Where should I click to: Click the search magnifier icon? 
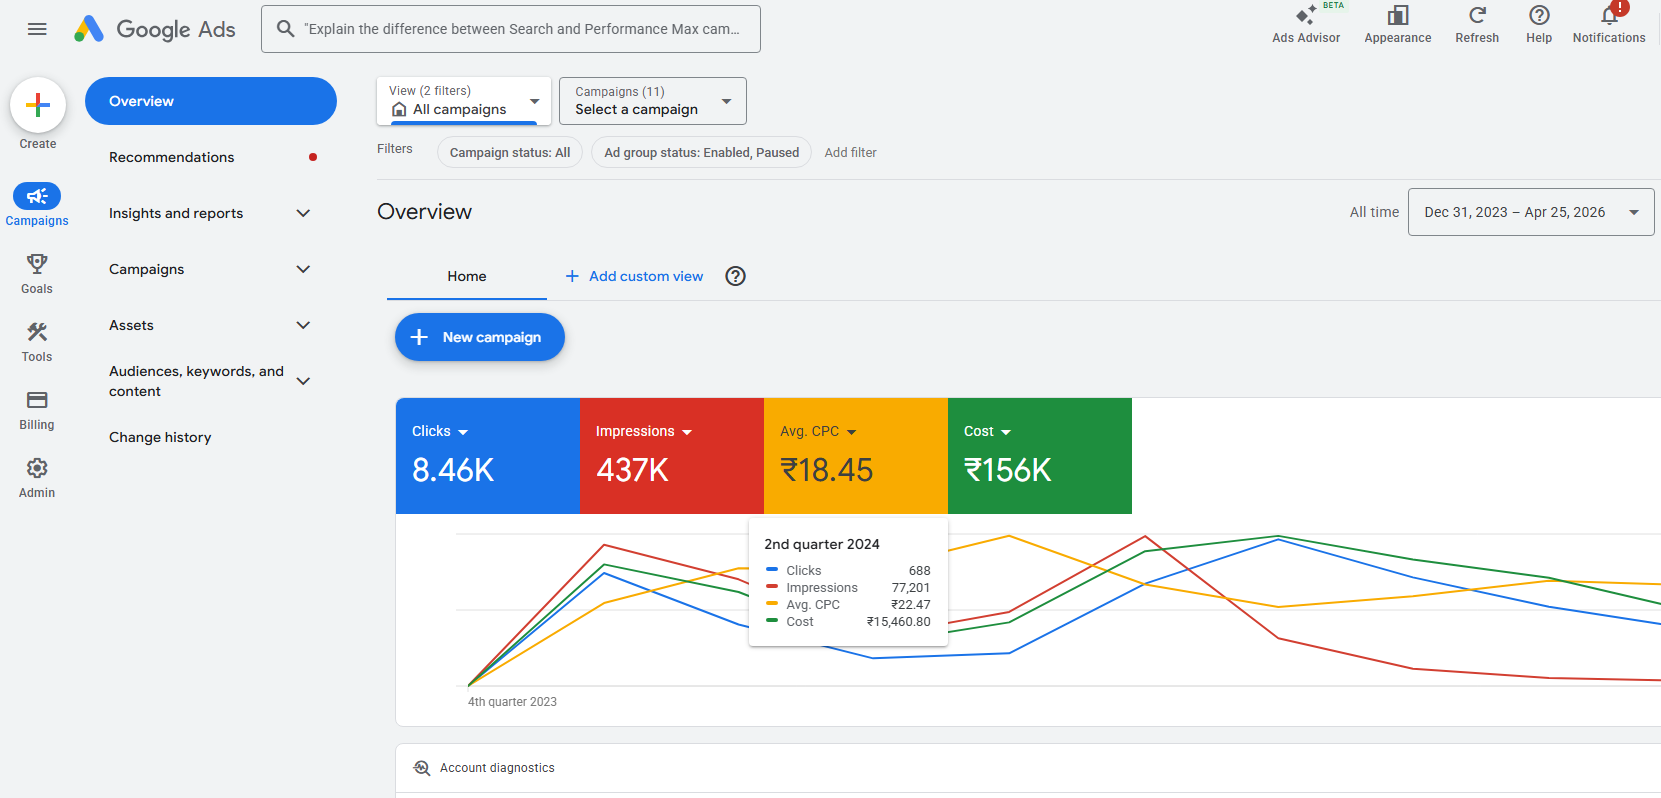pos(285,29)
